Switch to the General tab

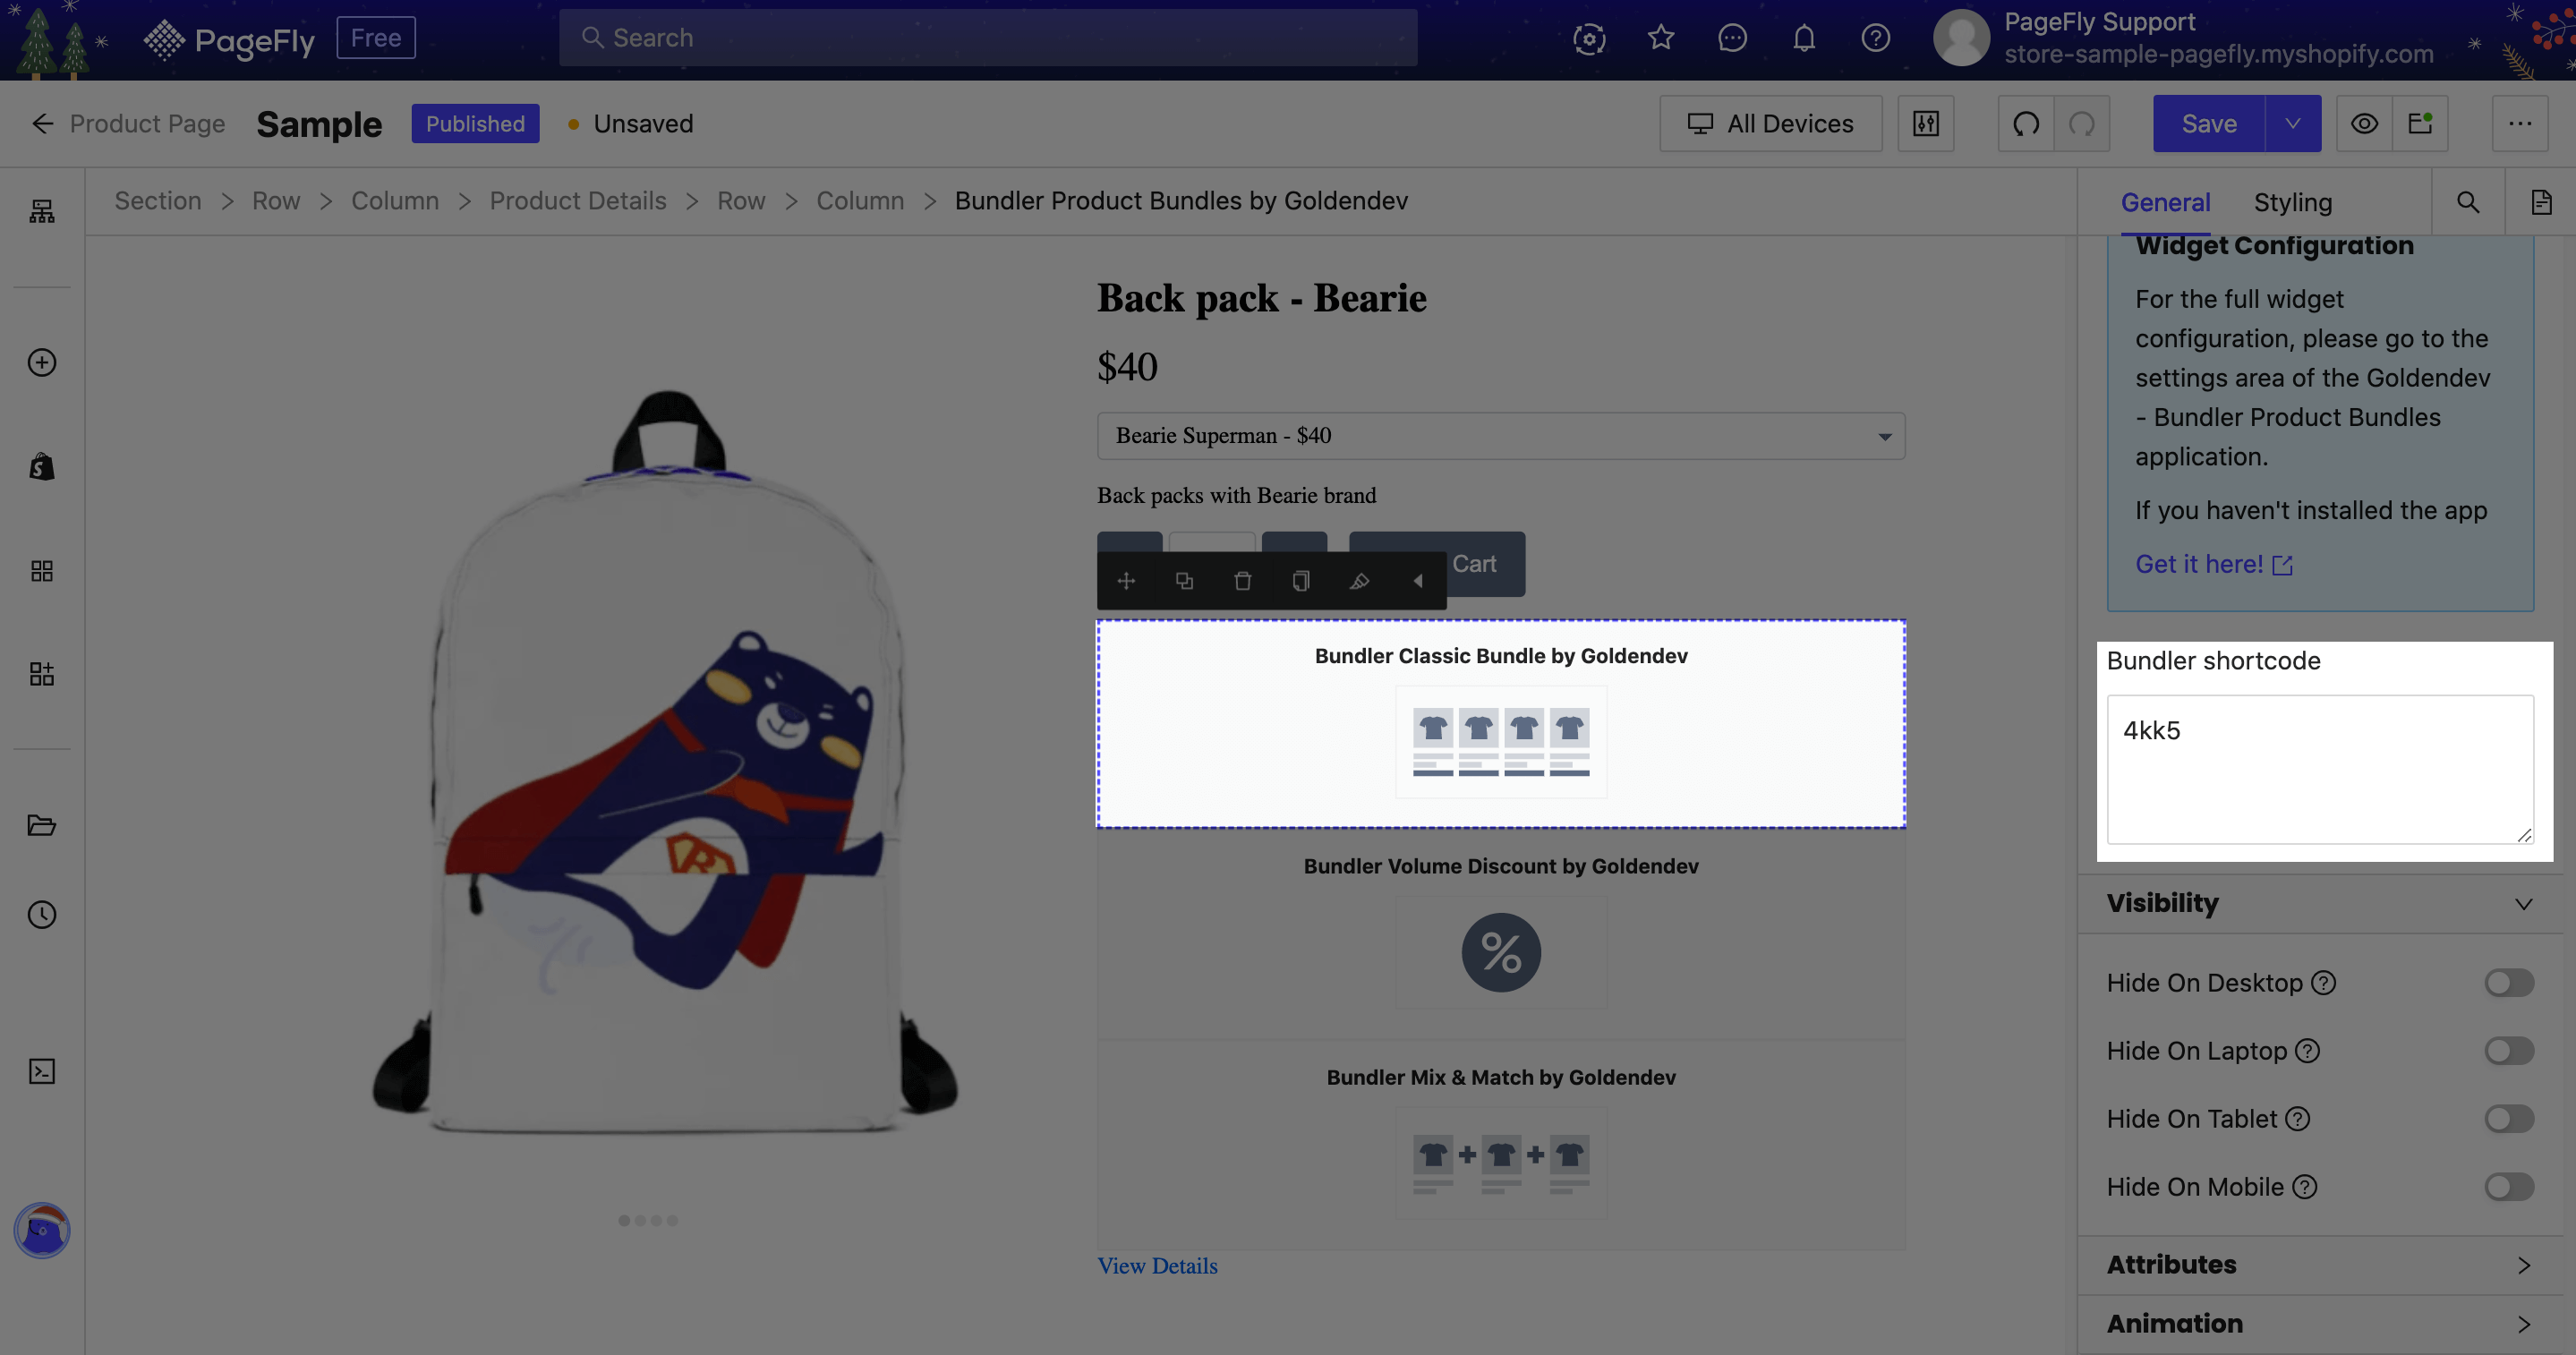[x=2163, y=200]
